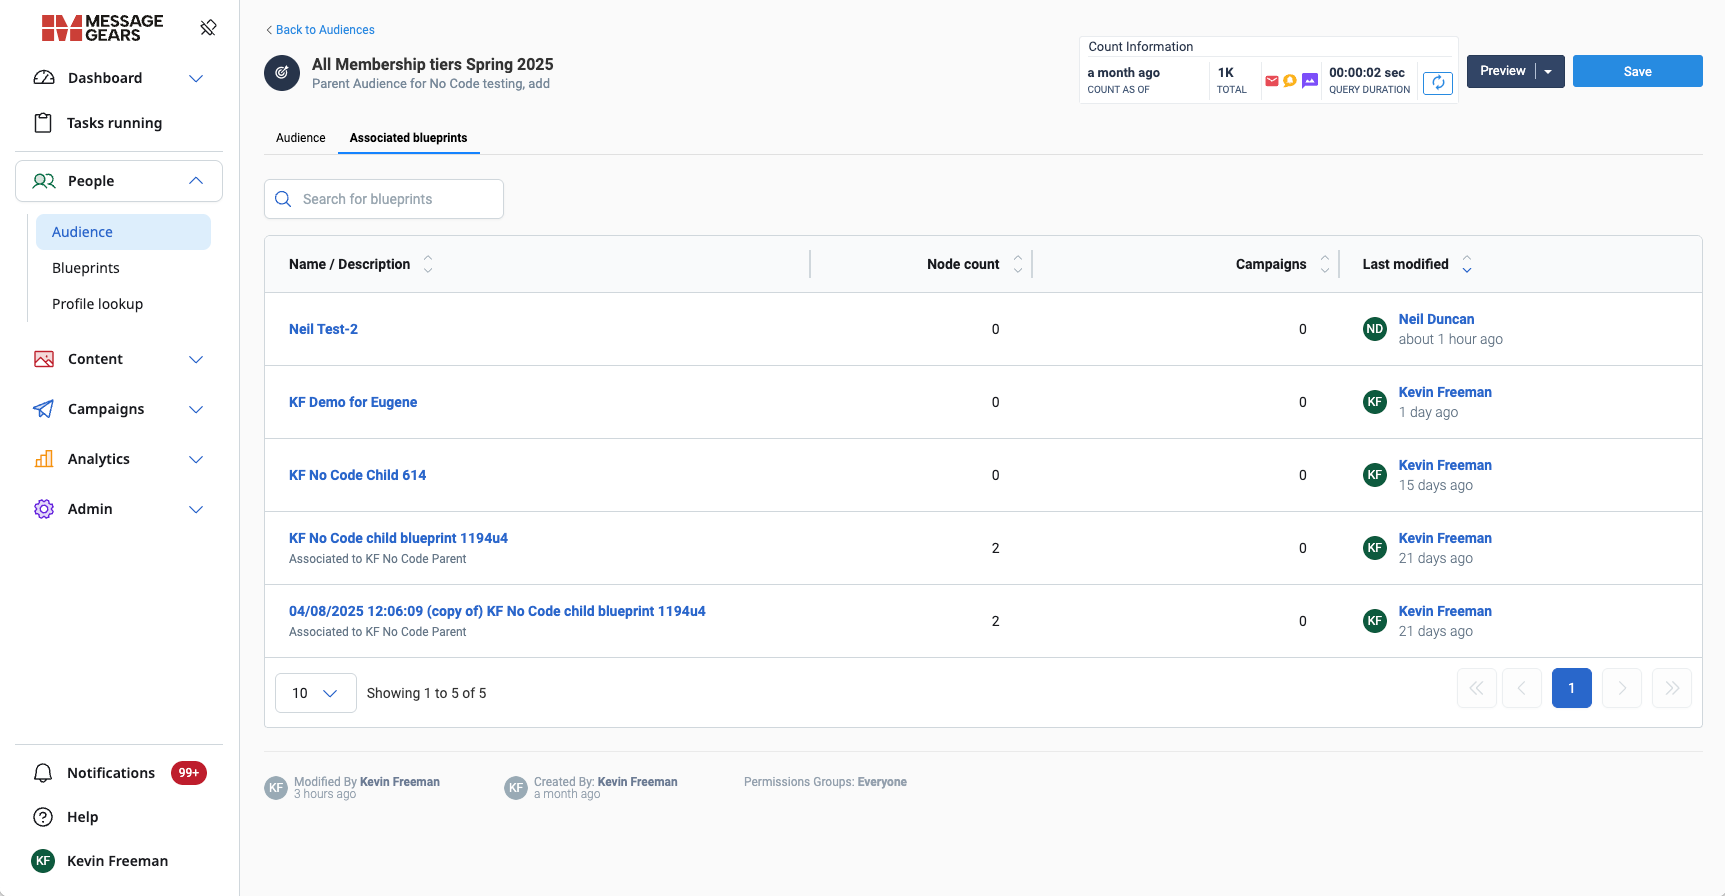Open Profile lookup in sidebar
Viewport: 1725px width, 896px height.
(97, 304)
